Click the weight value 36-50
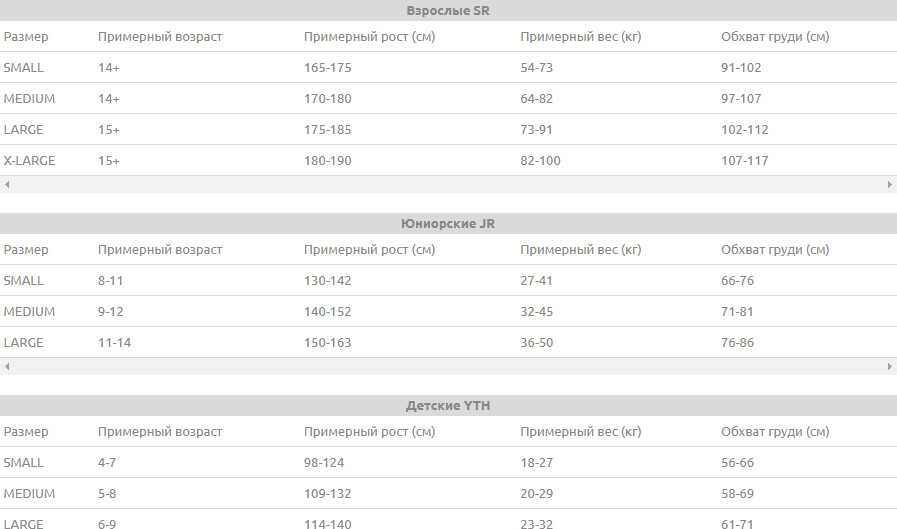The width and height of the screenshot is (897, 529). point(537,343)
